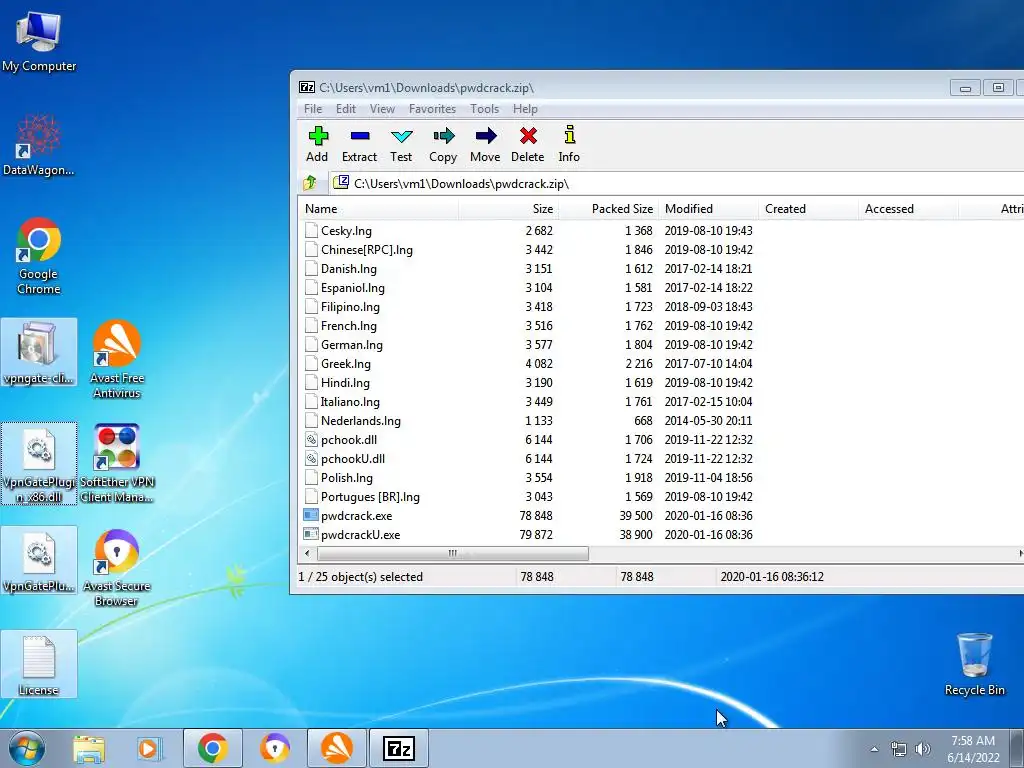Open Google Chrome desktop shortcut
Viewport: 1024px width, 768px height.
[x=39, y=256]
